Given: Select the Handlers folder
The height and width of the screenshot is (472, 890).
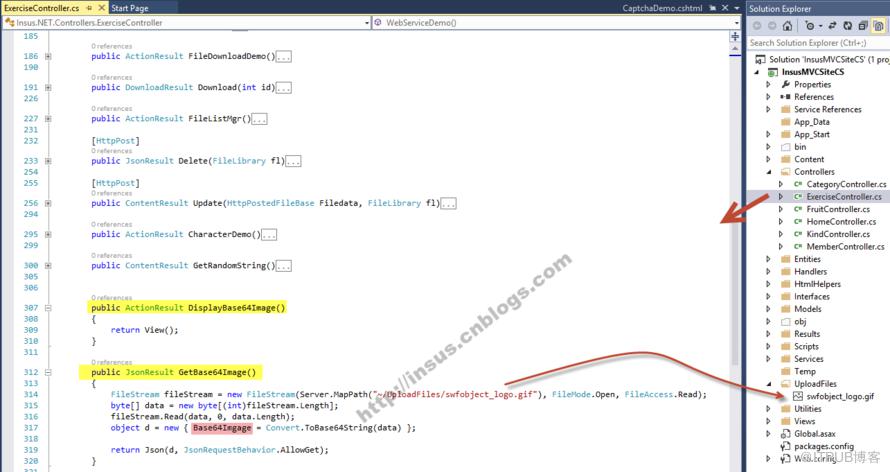Looking at the screenshot, I should coord(811,272).
